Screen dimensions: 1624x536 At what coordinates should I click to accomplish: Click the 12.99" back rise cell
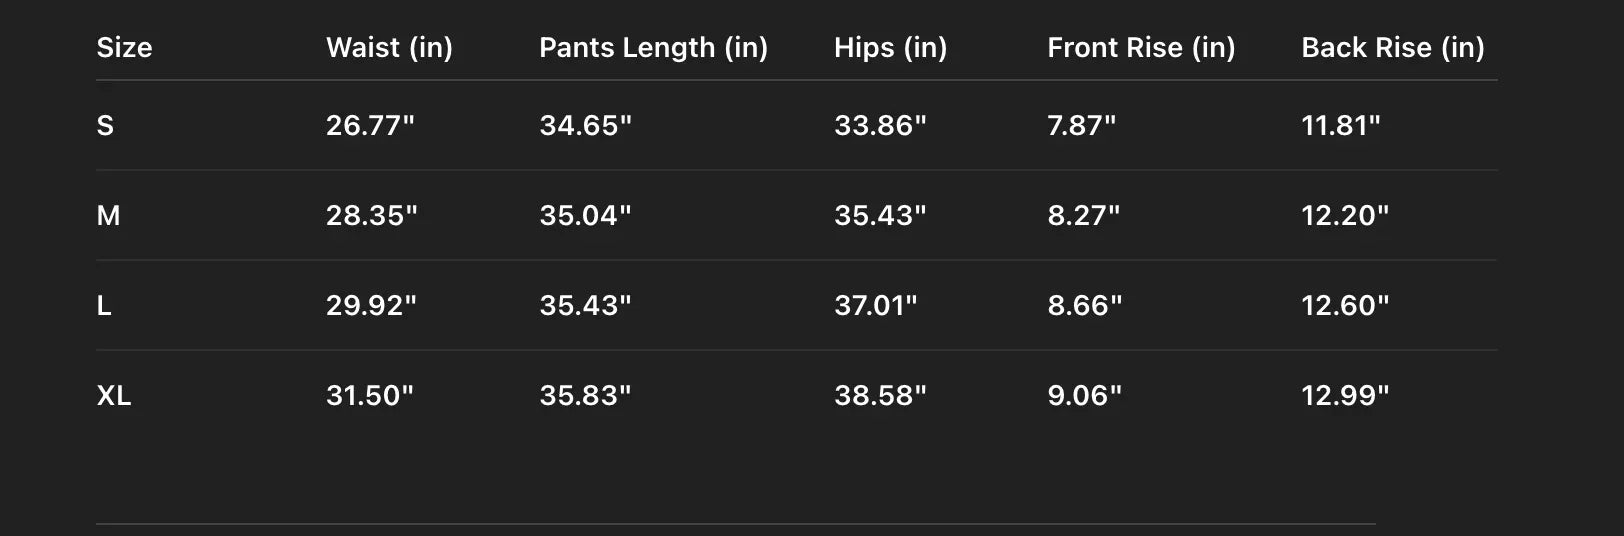(1345, 396)
